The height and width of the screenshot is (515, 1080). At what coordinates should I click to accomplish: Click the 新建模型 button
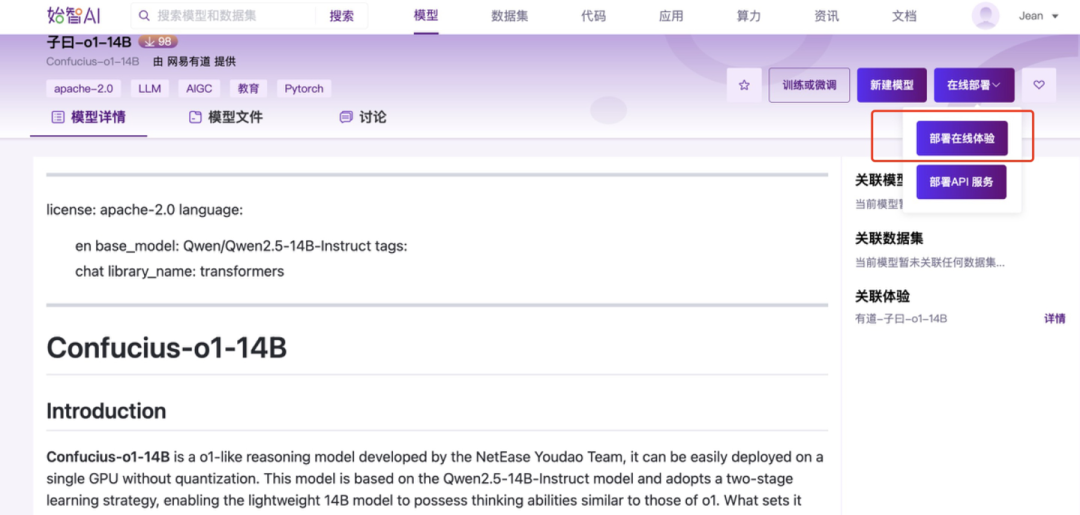[x=892, y=85]
